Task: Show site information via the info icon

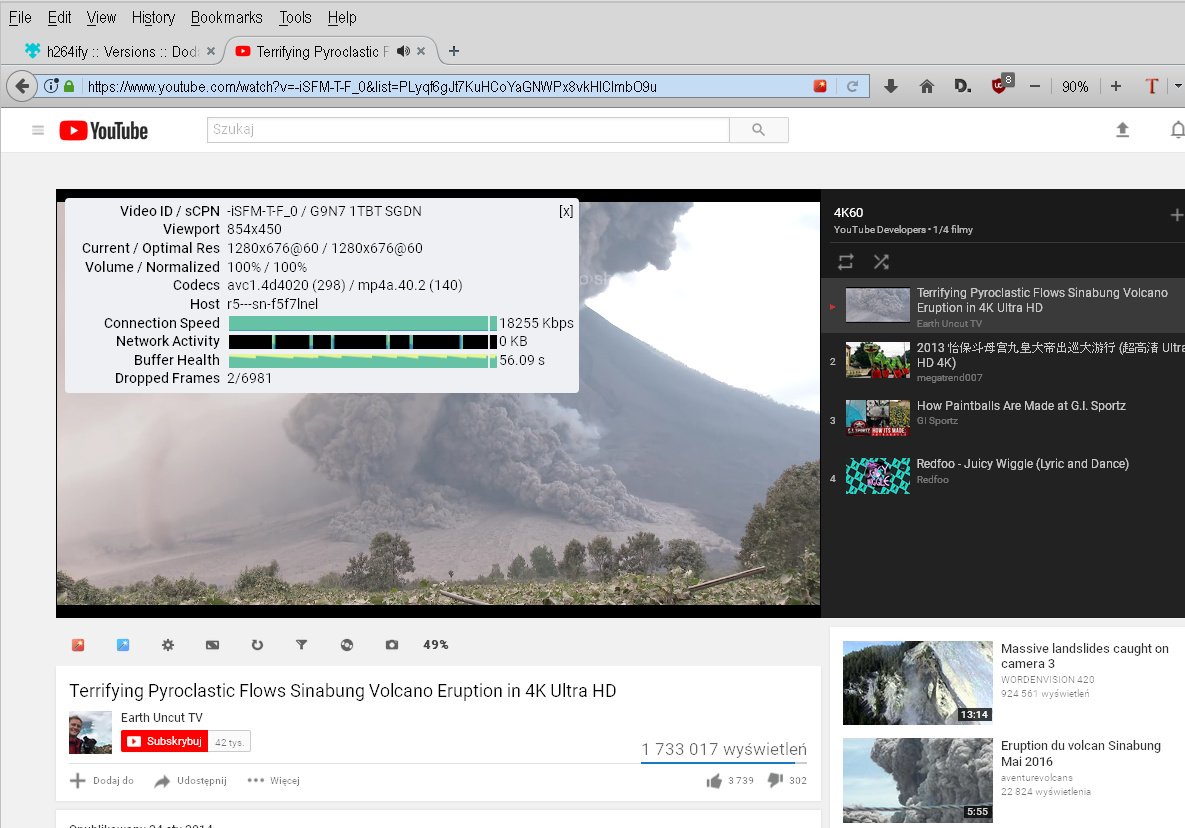Action: coord(51,86)
